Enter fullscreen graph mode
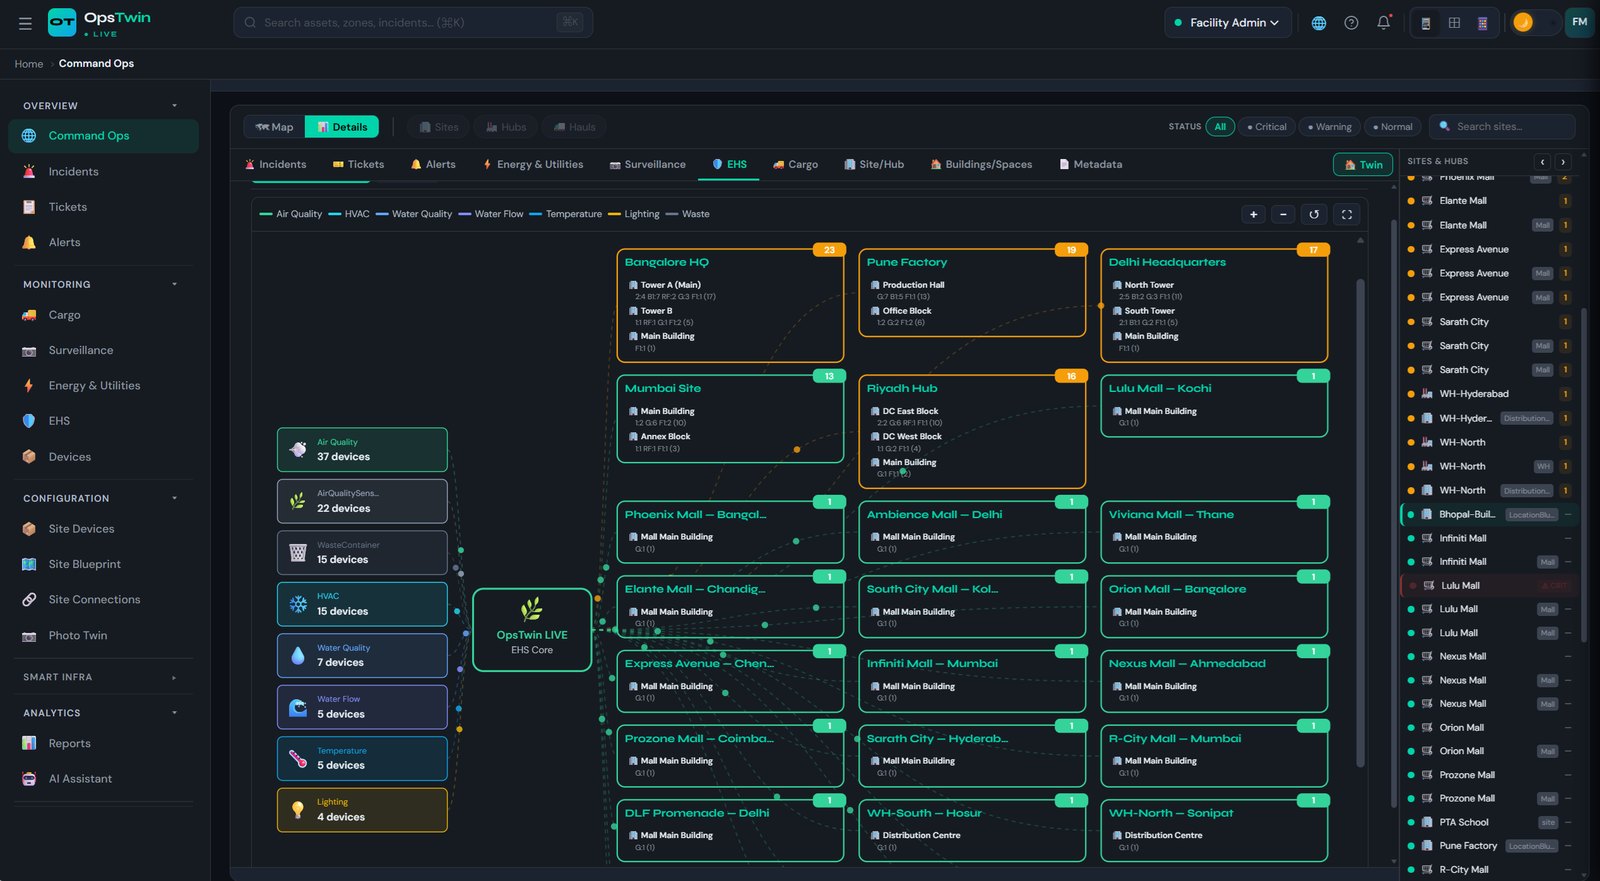The width and height of the screenshot is (1600, 881). [x=1346, y=214]
